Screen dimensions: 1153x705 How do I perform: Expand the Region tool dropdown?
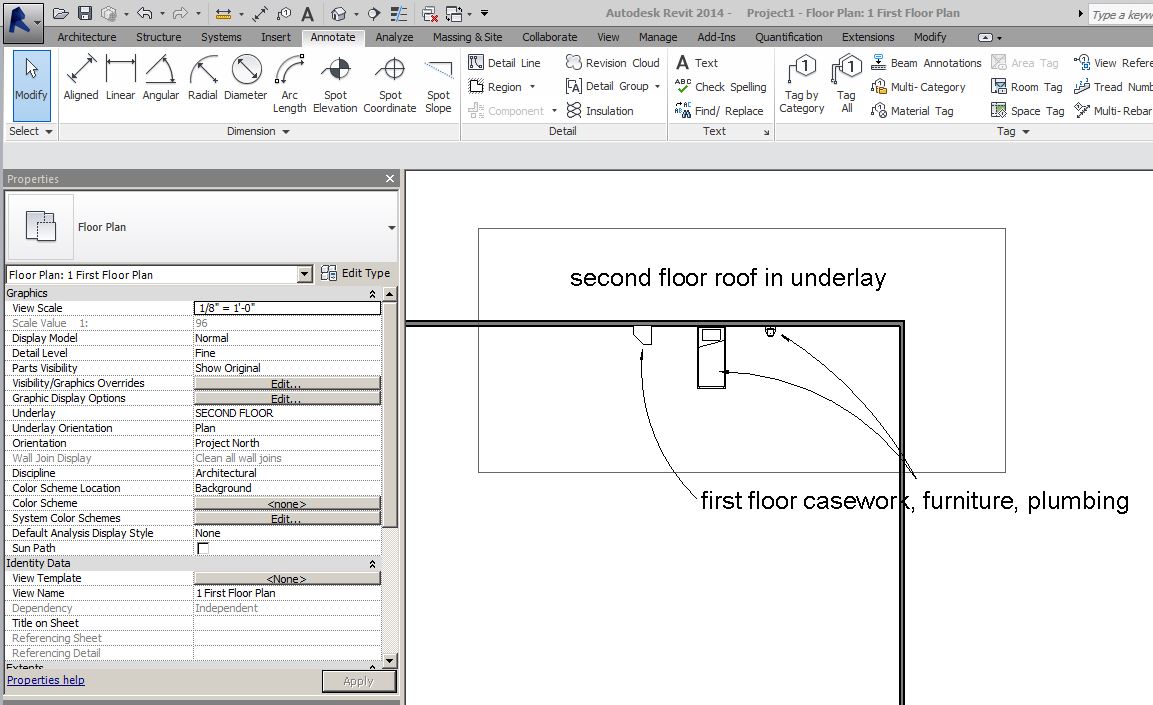pos(532,87)
